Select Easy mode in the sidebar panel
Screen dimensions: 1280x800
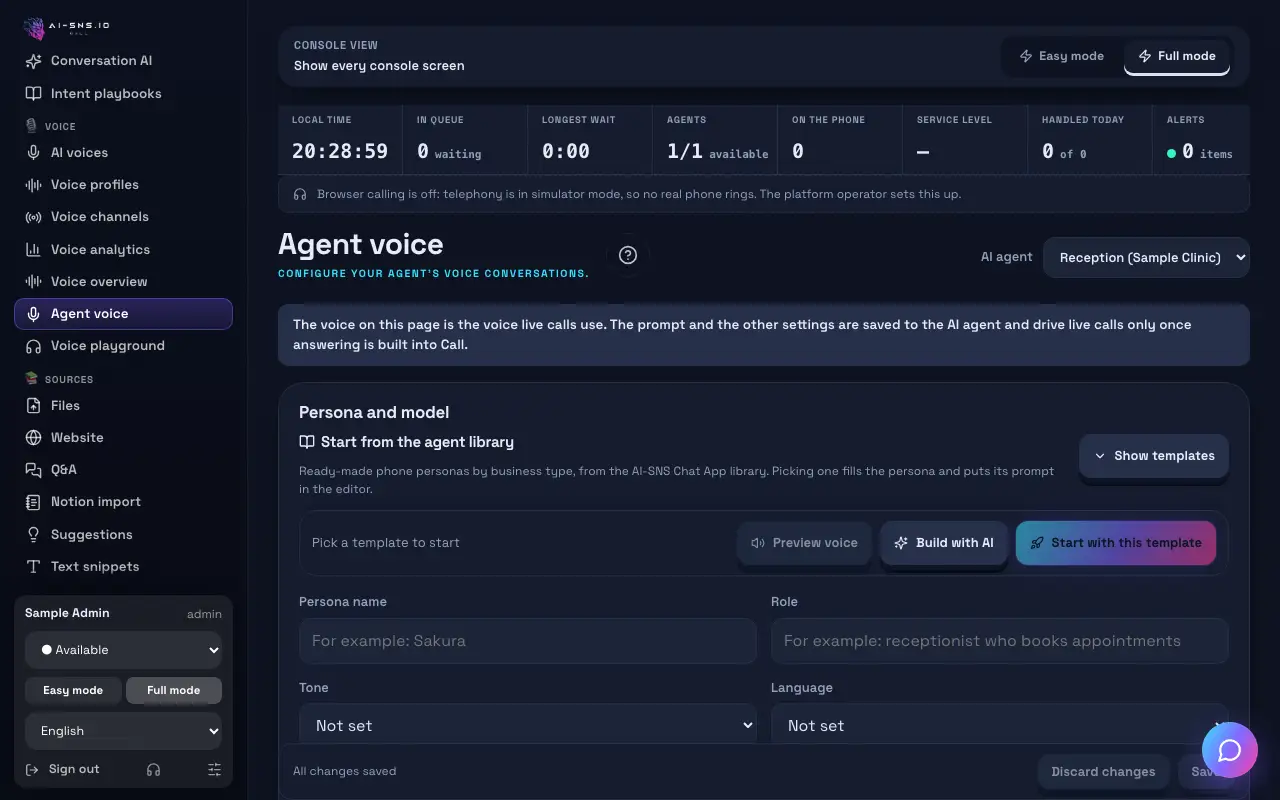point(73,690)
